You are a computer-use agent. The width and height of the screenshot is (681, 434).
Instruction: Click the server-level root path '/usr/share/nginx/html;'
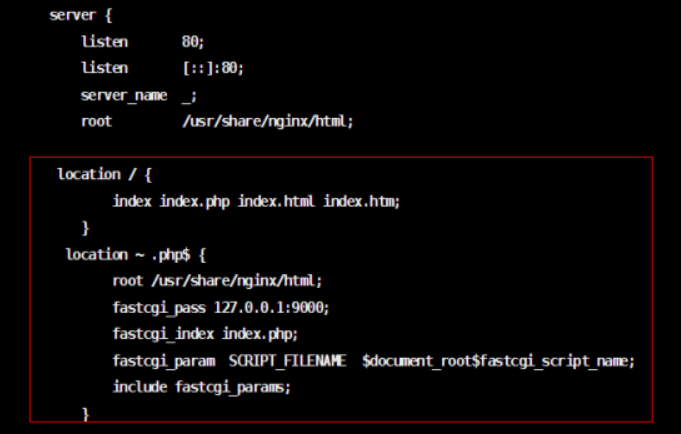coord(268,121)
